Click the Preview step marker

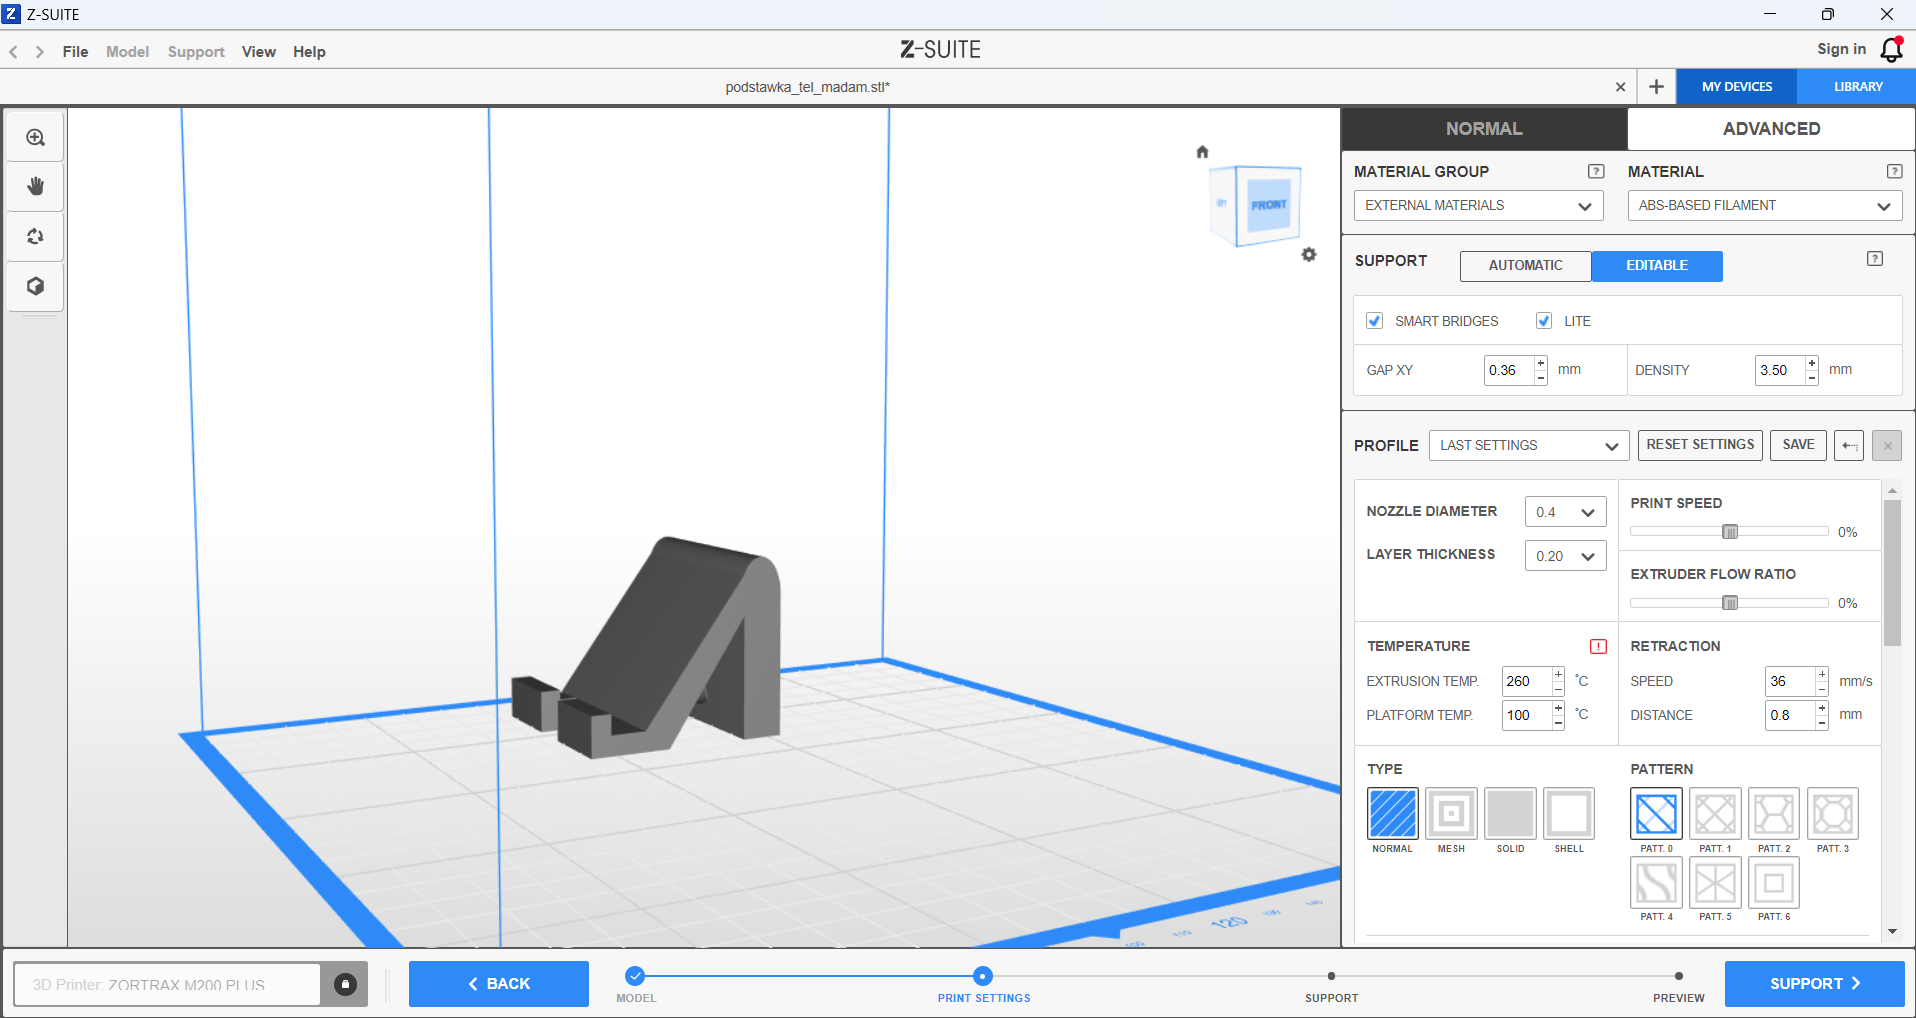pyautogui.click(x=1678, y=976)
